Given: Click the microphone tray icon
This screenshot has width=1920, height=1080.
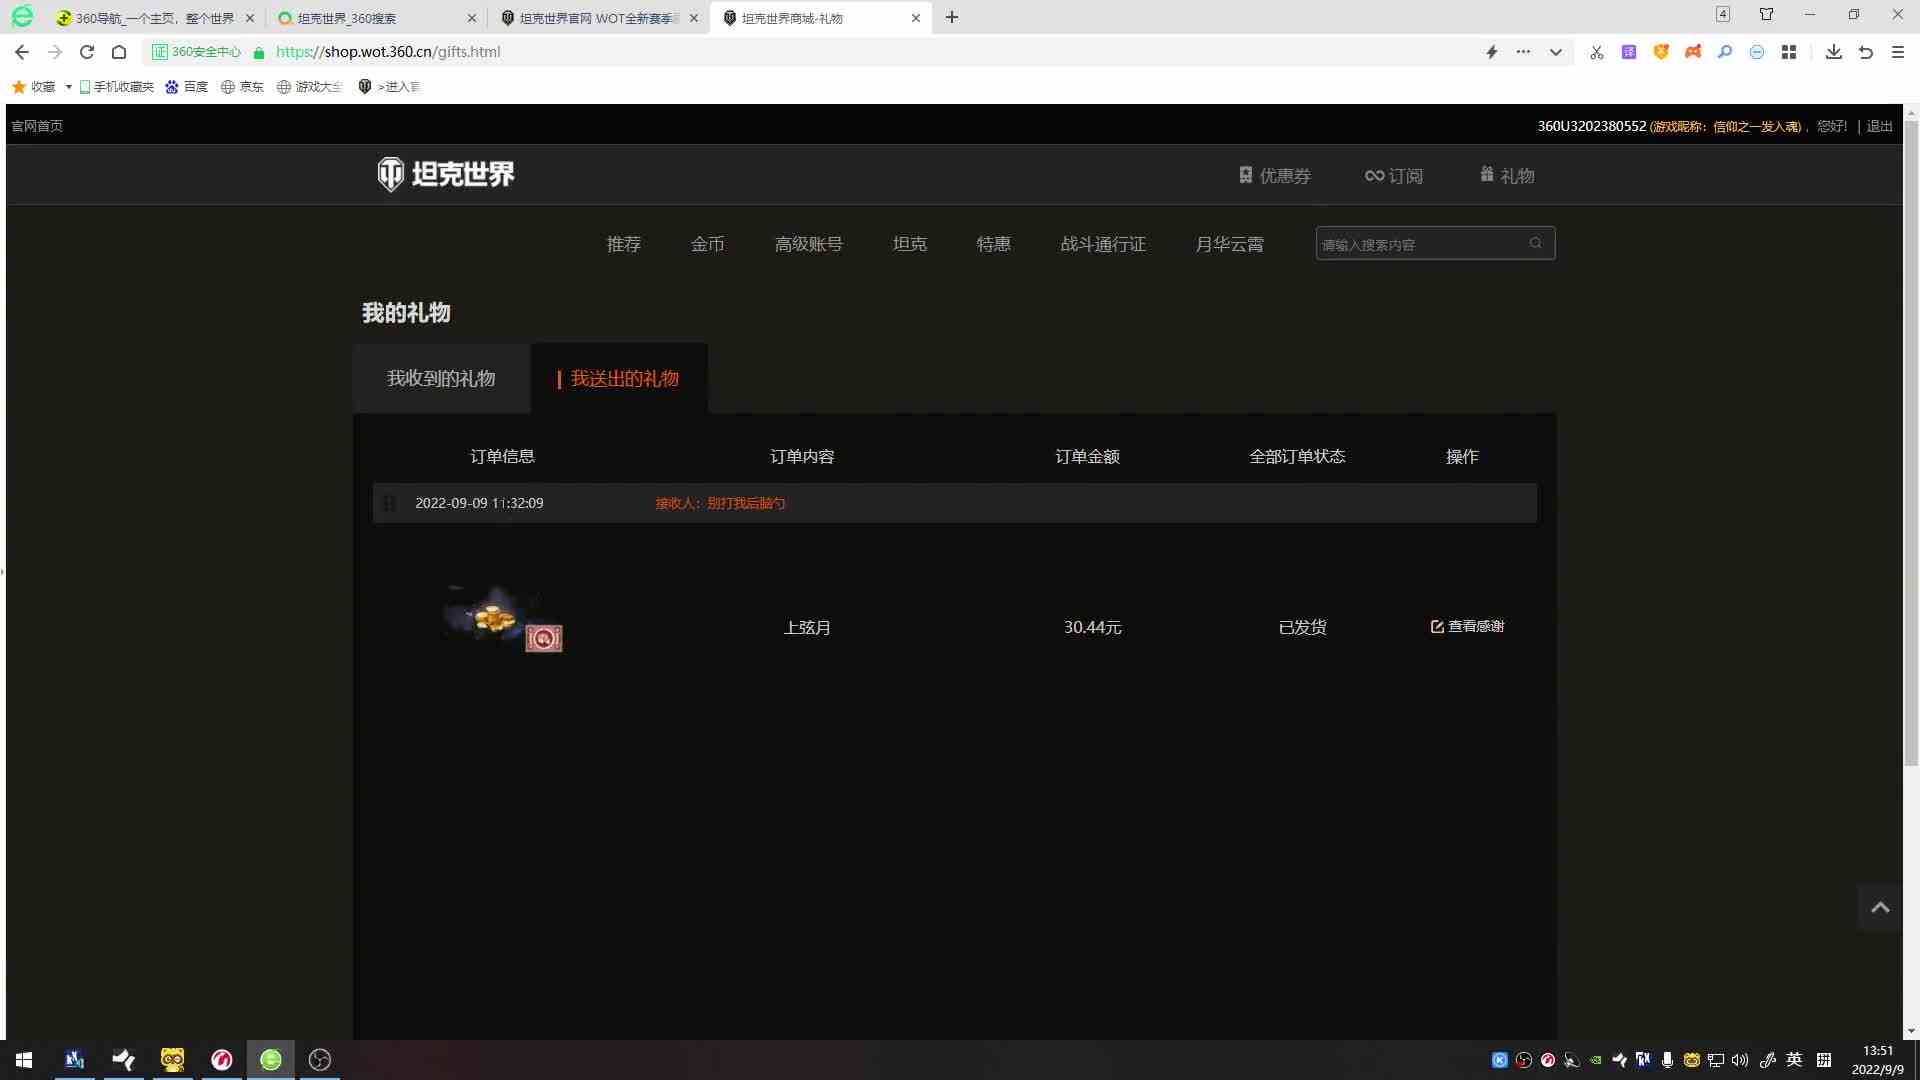Looking at the screenshot, I should [1667, 1060].
